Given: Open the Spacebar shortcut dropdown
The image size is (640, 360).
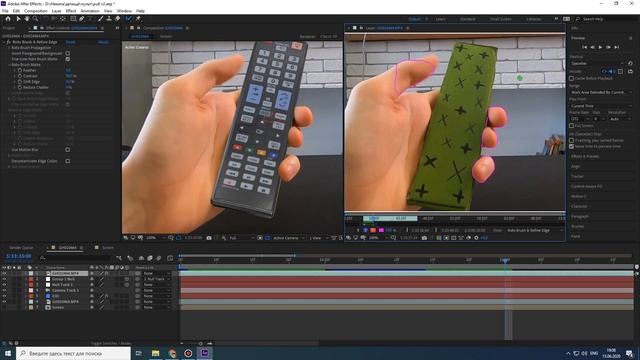Looking at the screenshot, I should coord(597,63).
